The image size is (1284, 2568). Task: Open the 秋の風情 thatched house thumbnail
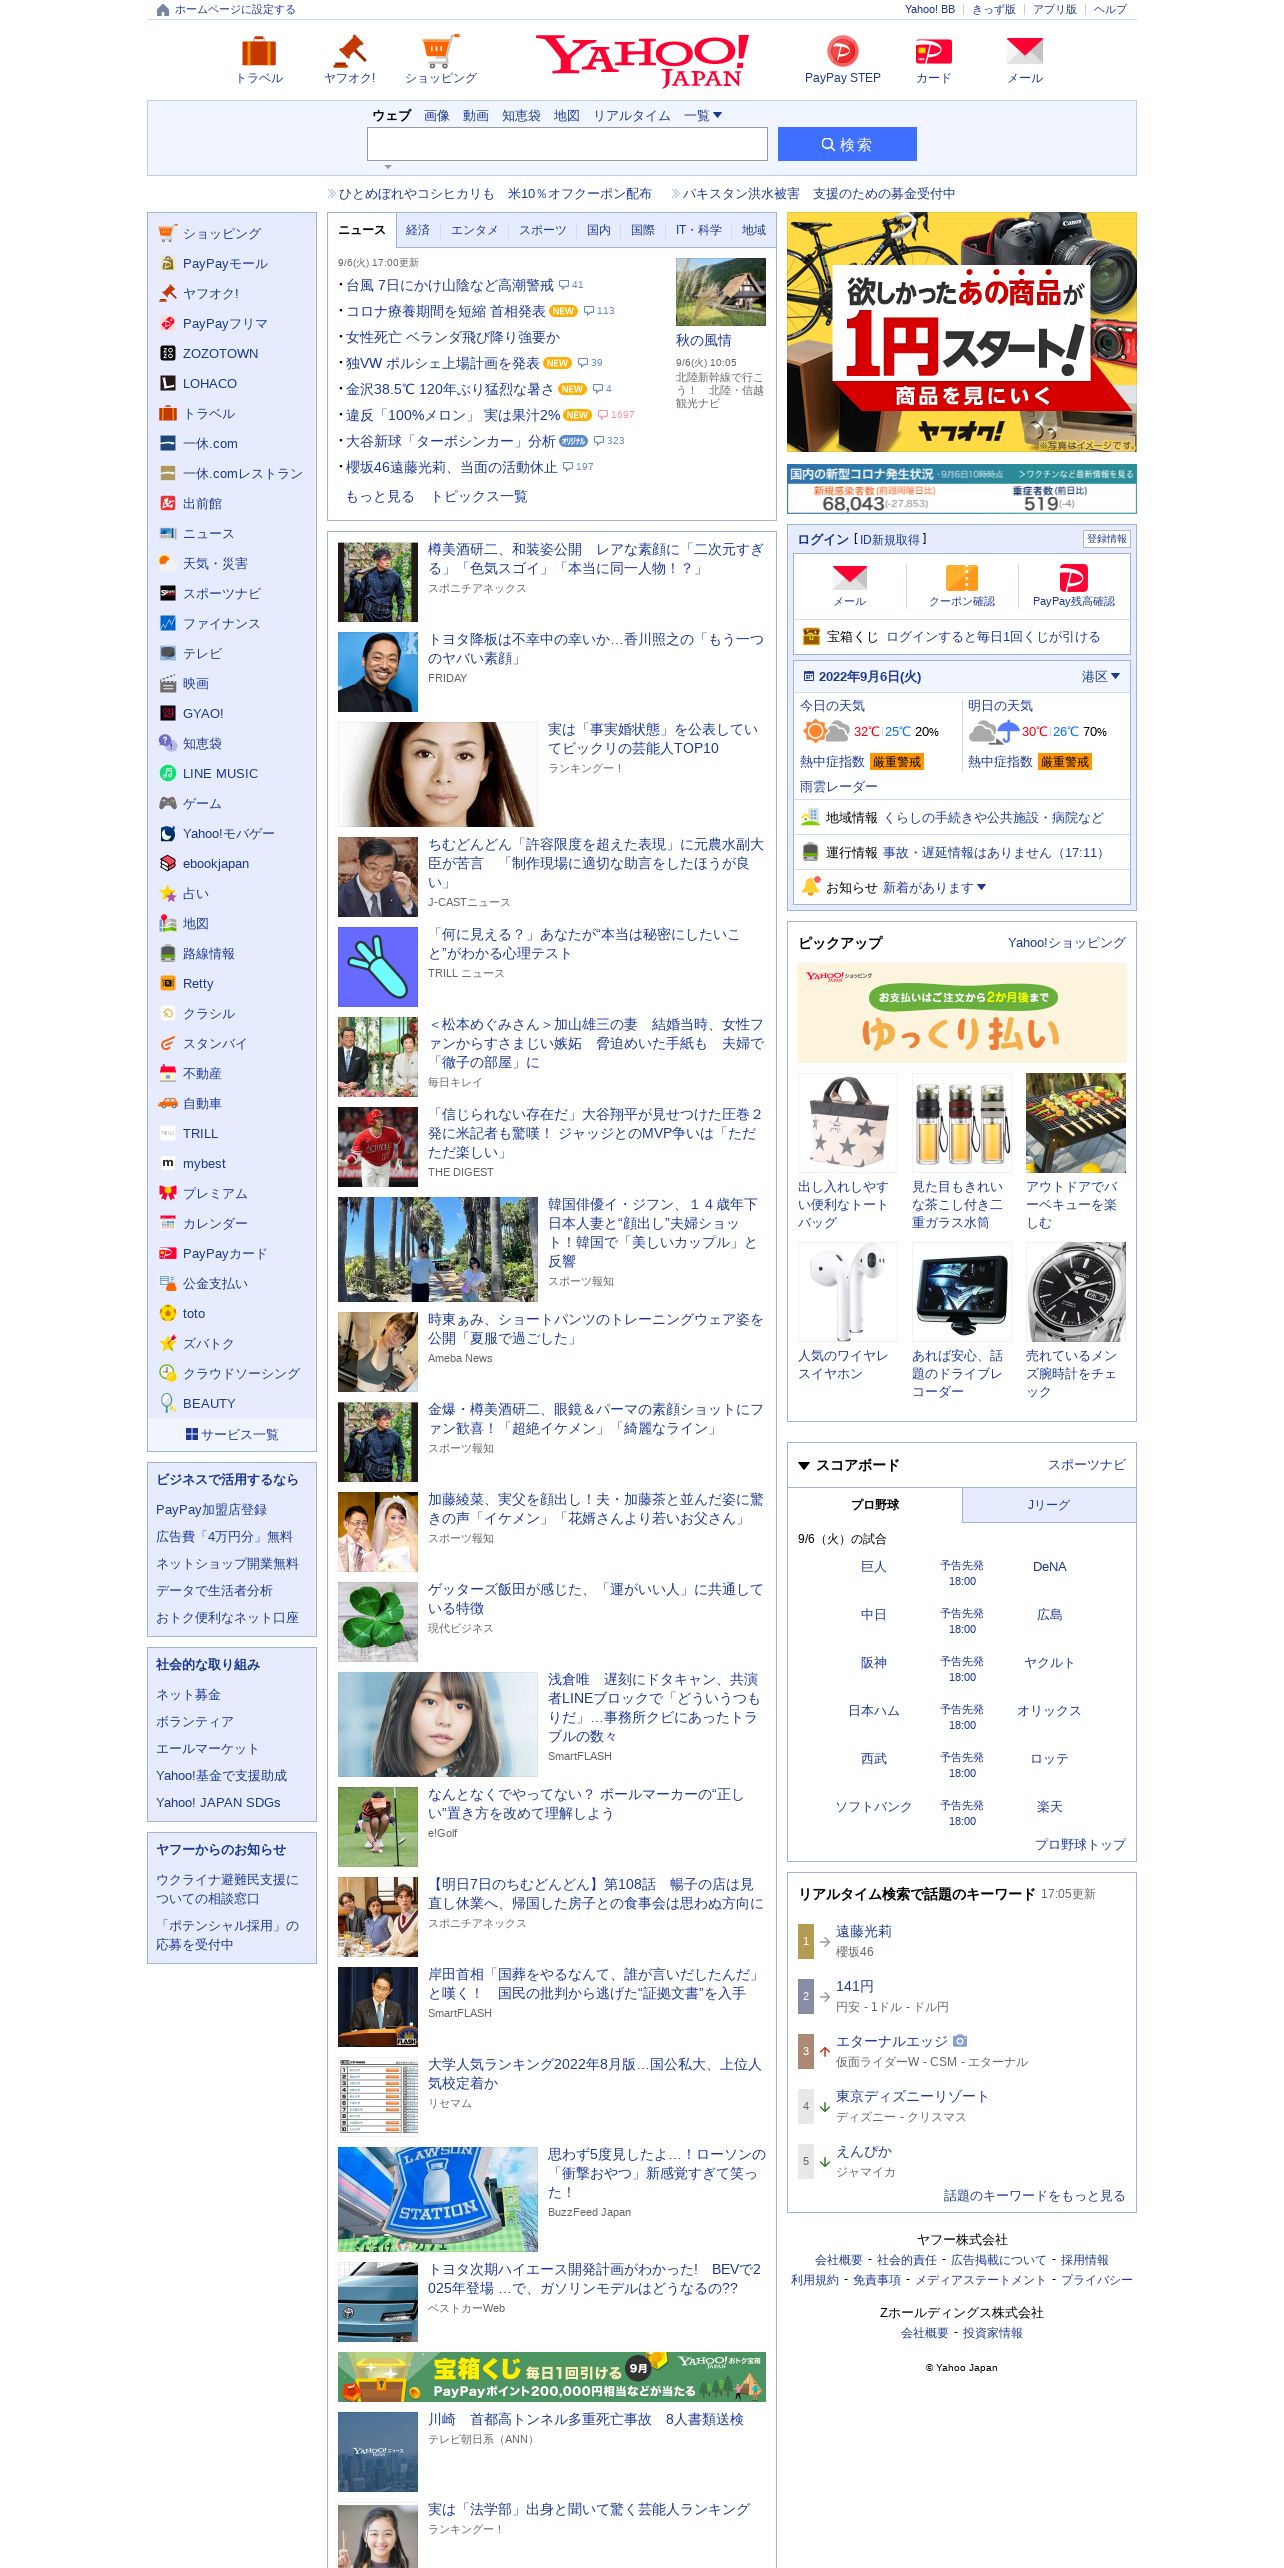[x=721, y=292]
